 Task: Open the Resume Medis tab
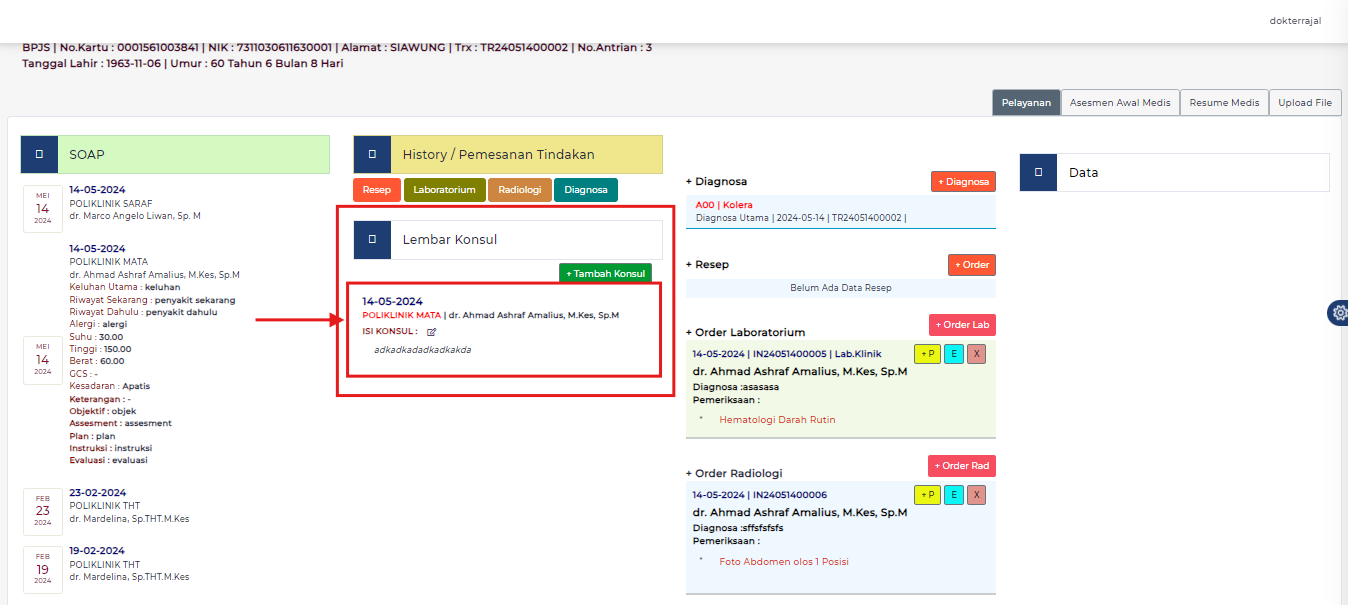pos(1224,102)
